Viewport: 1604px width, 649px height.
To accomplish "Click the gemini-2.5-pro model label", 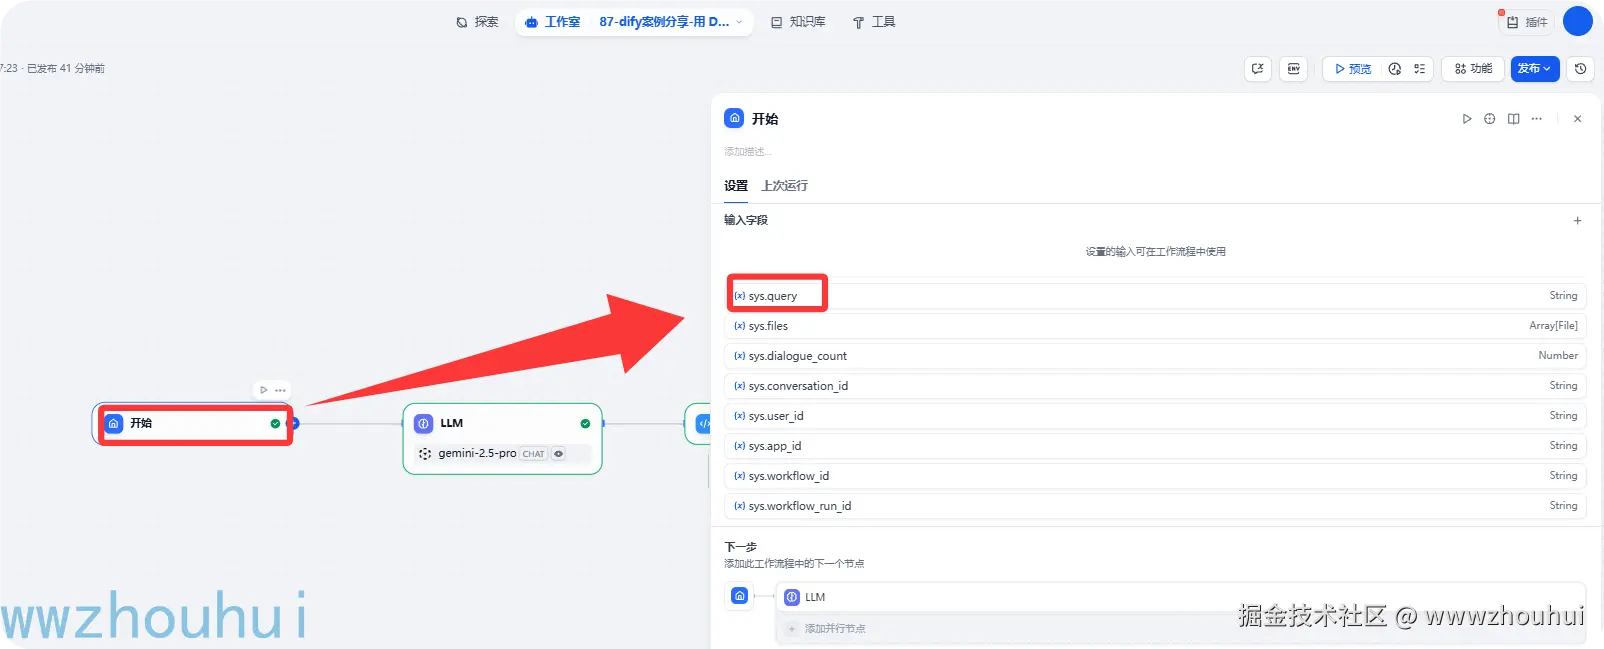I will [477, 454].
